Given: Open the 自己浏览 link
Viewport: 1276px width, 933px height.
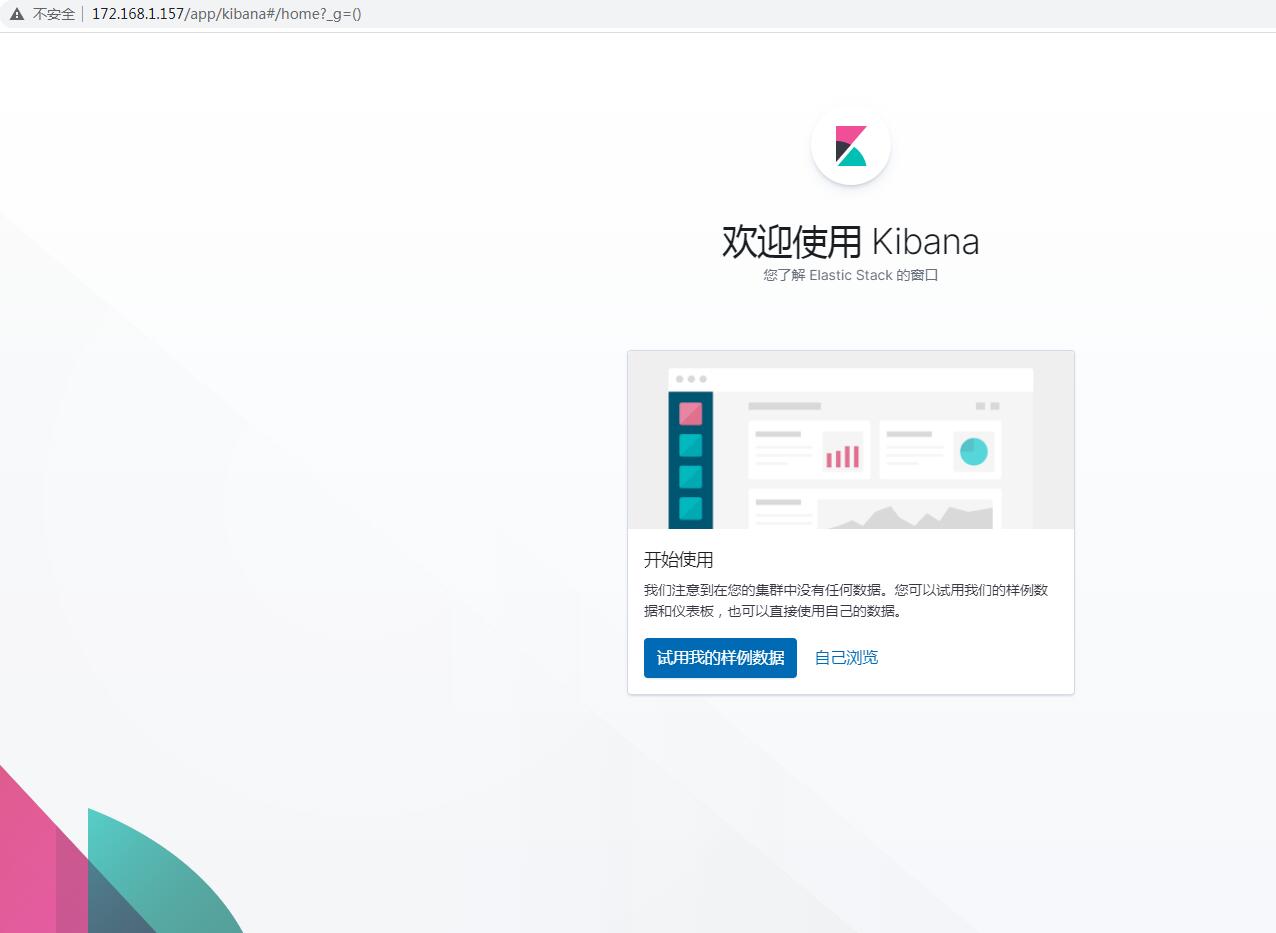Looking at the screenshot, I should coord(846,658).
